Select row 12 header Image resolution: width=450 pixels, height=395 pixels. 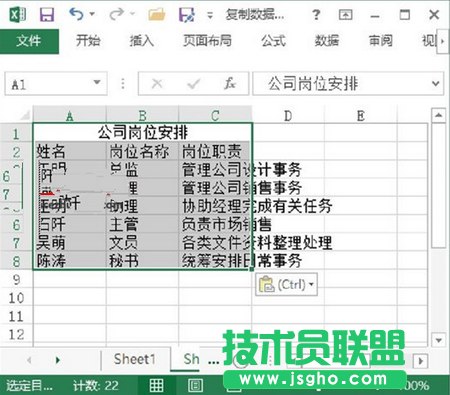pyautogui.click(x=16, y=334)
